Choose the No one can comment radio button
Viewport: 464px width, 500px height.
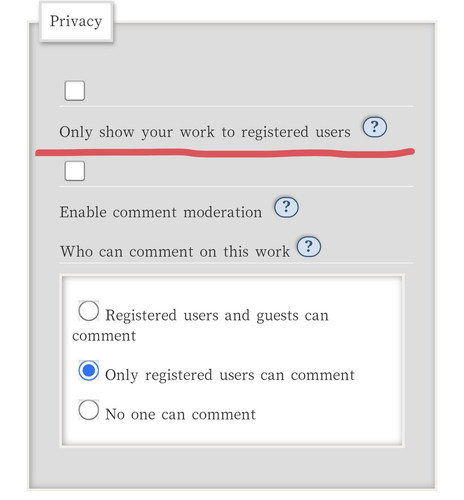[88, 410]
